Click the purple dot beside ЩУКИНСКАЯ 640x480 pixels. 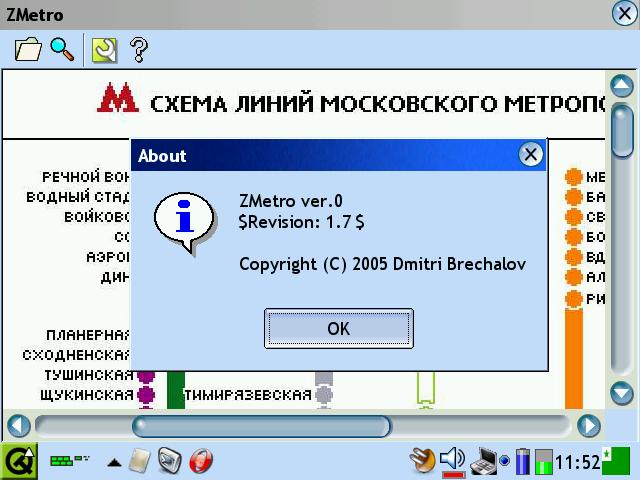click(146, 395)
